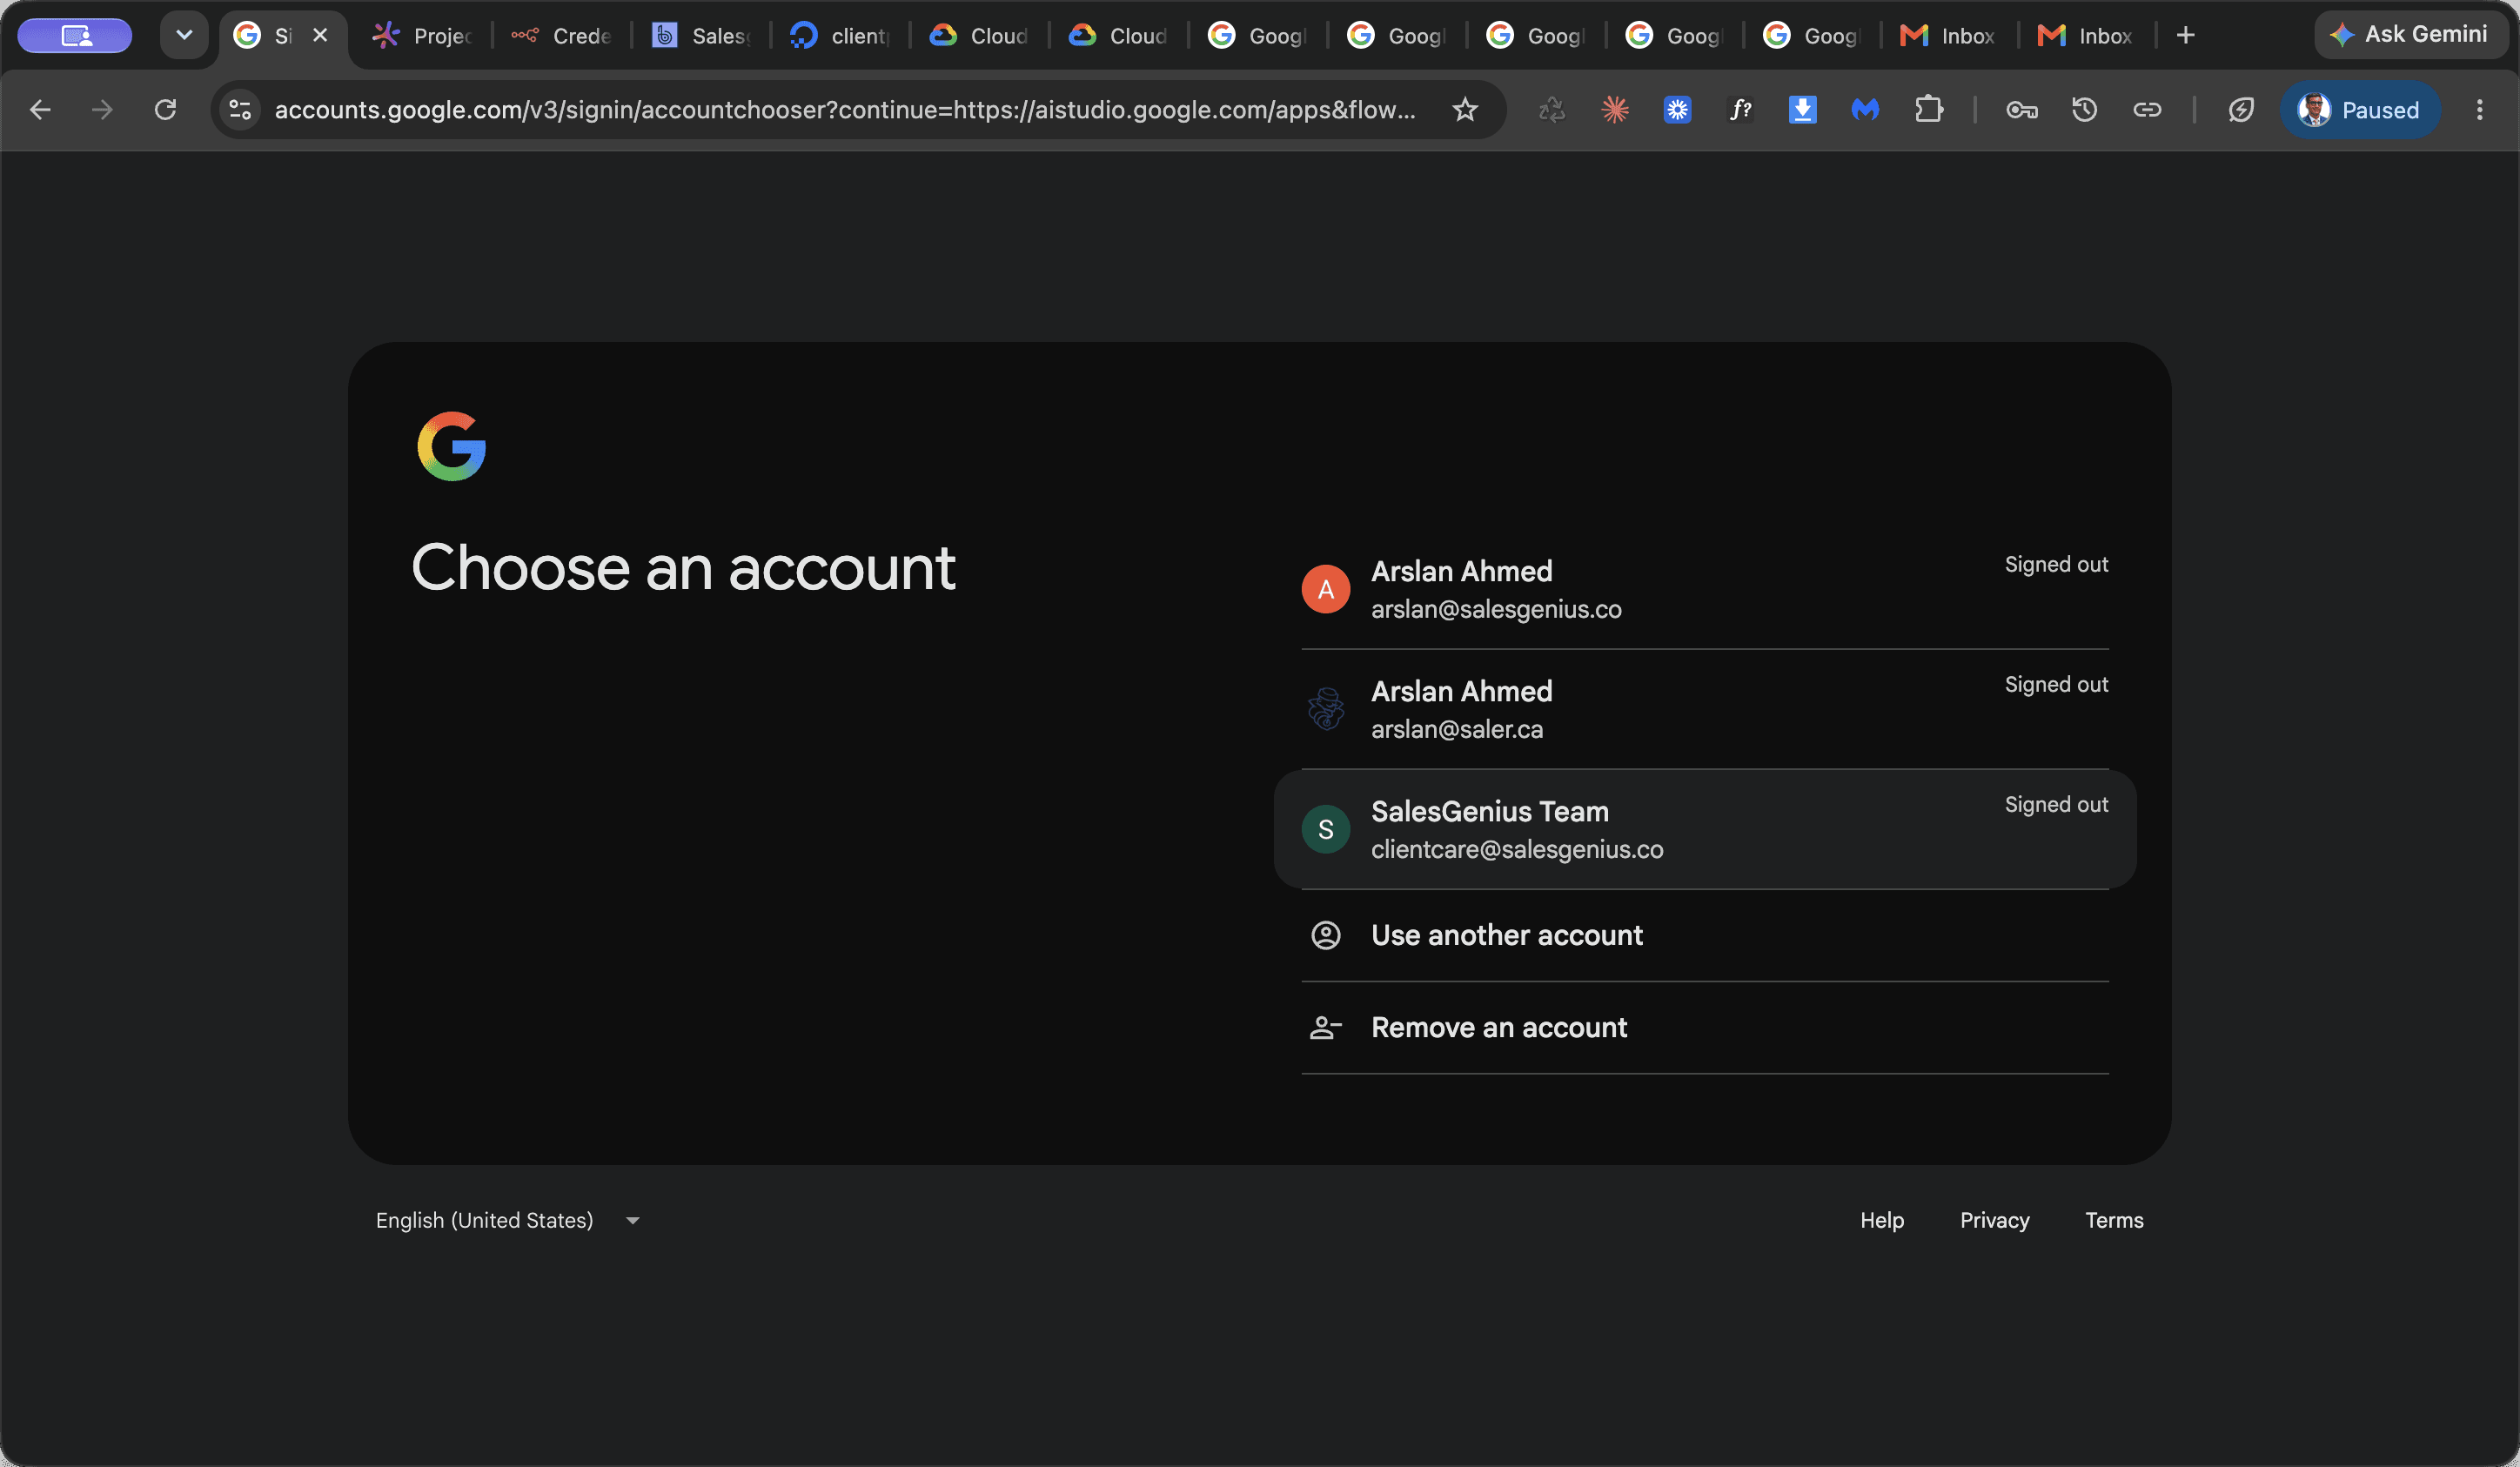Open the Extensions puzzle piece menu
This screenshot has width=2520, height=1467.
[1929, 110]
